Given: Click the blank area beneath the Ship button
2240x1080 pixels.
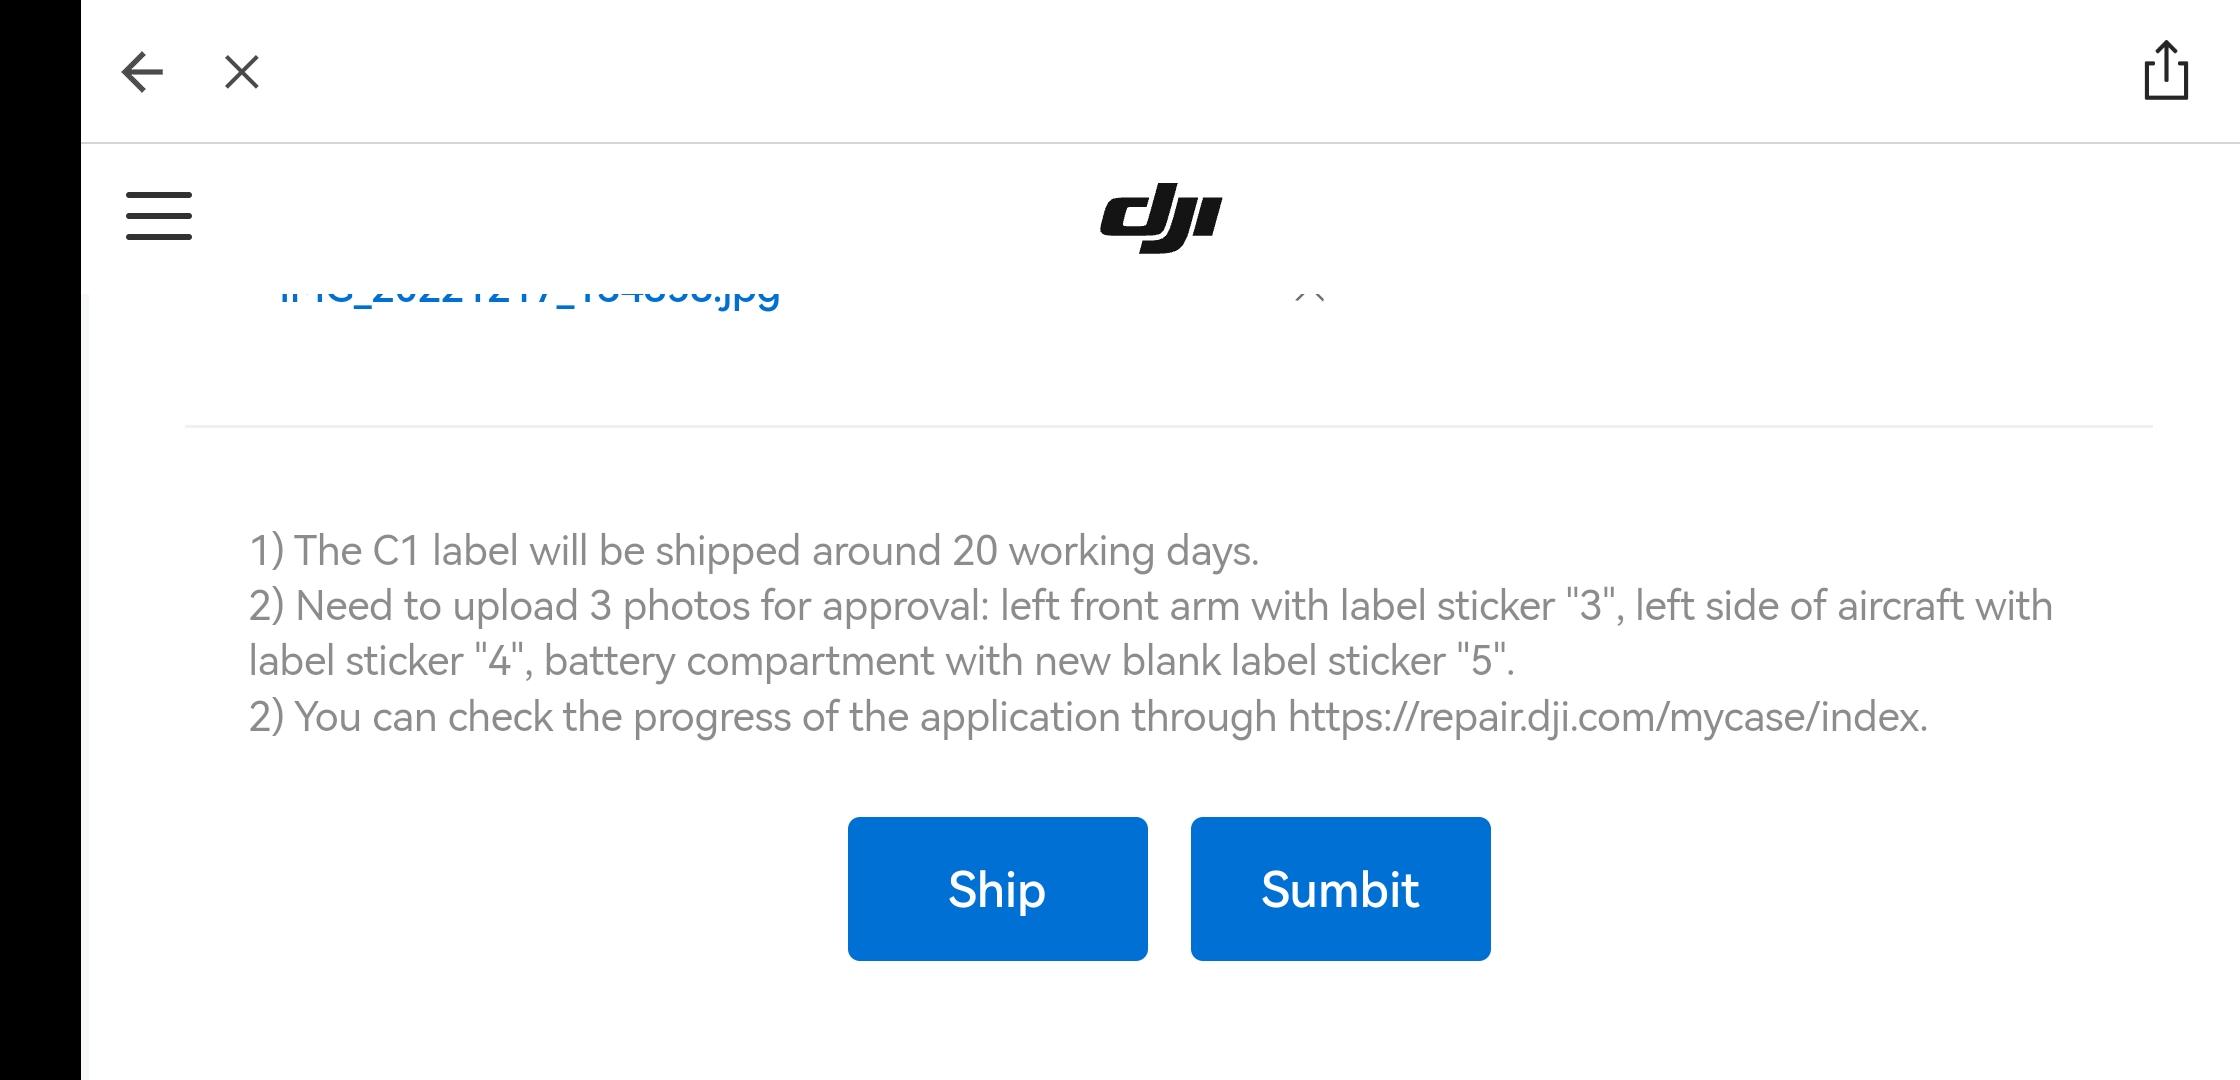Looking at the screenshot, I should (x=998, y=1020).
